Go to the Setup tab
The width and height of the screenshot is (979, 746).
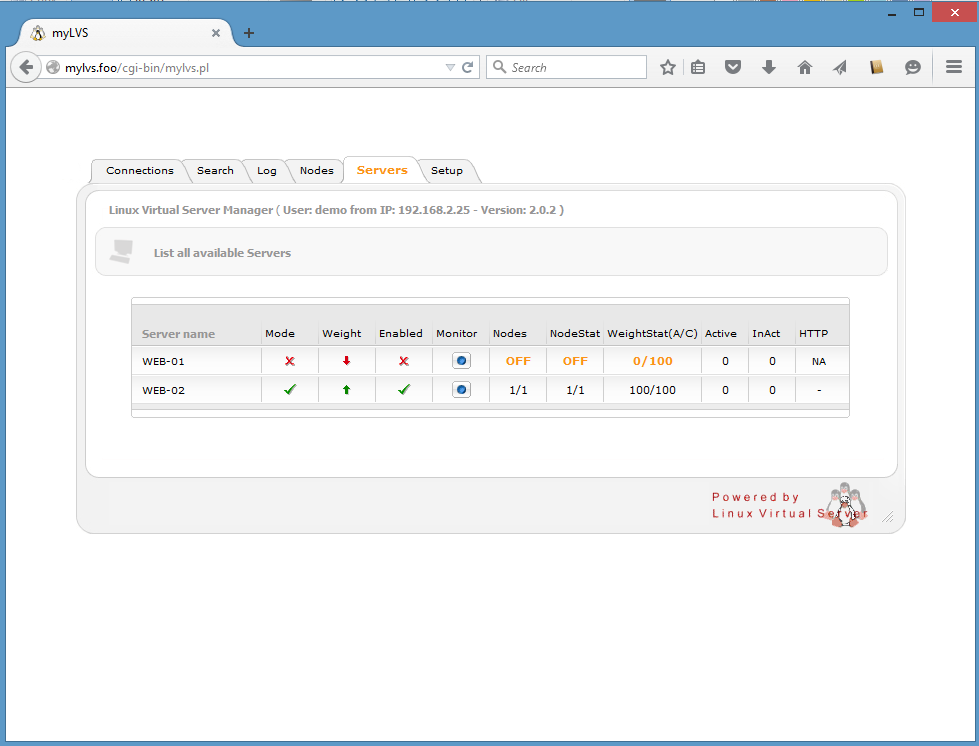[446, 171]
